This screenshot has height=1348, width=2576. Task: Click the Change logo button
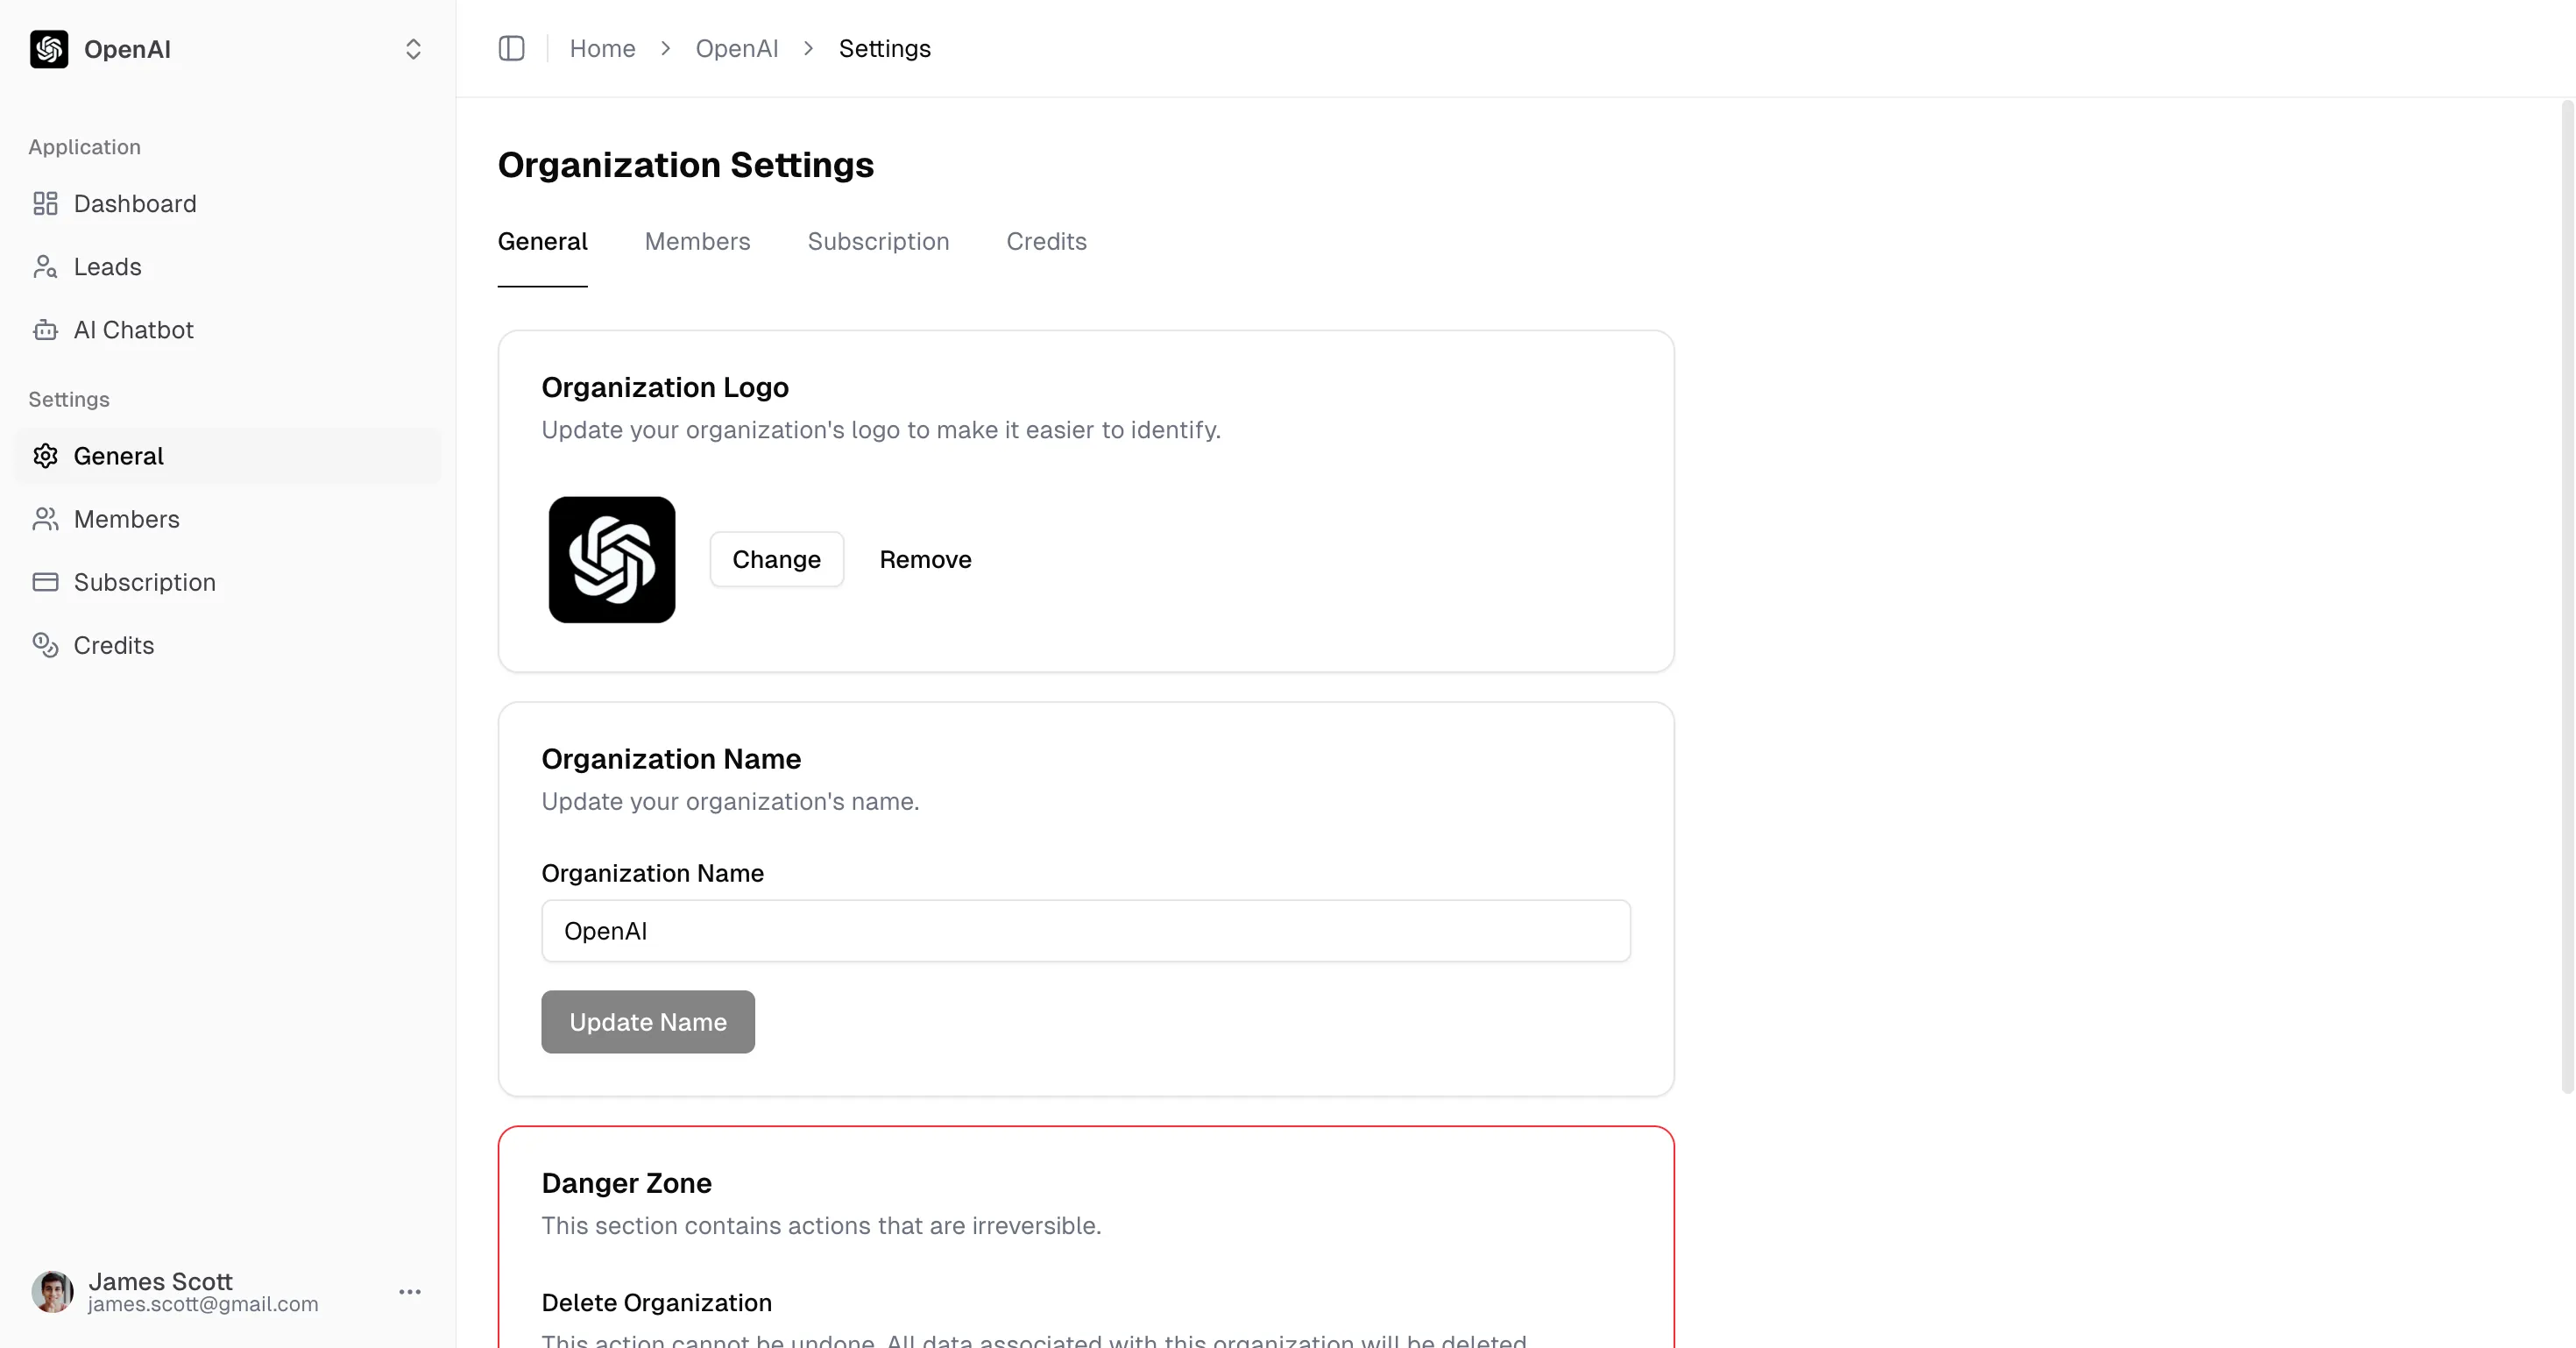pyautogui.click(x=777, y=560)
